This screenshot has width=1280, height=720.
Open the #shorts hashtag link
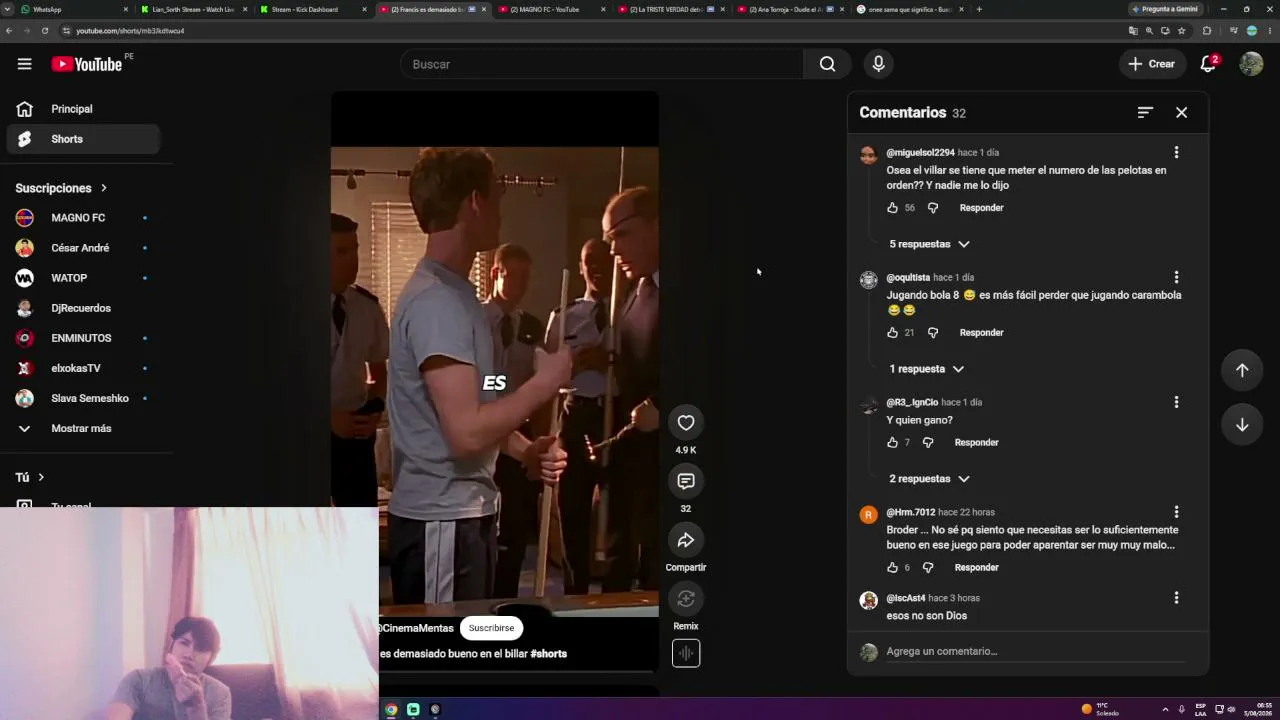click(x=548, y=654)
